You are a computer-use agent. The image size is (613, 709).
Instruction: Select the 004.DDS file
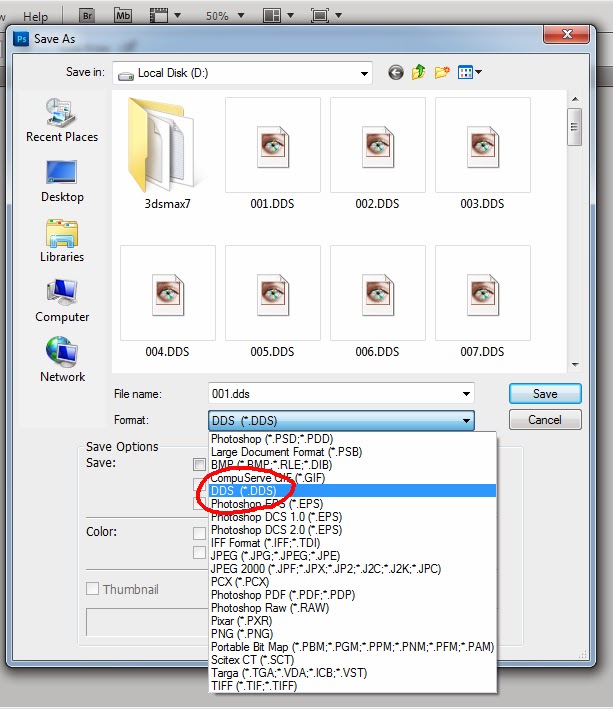(x=167, y=302)
